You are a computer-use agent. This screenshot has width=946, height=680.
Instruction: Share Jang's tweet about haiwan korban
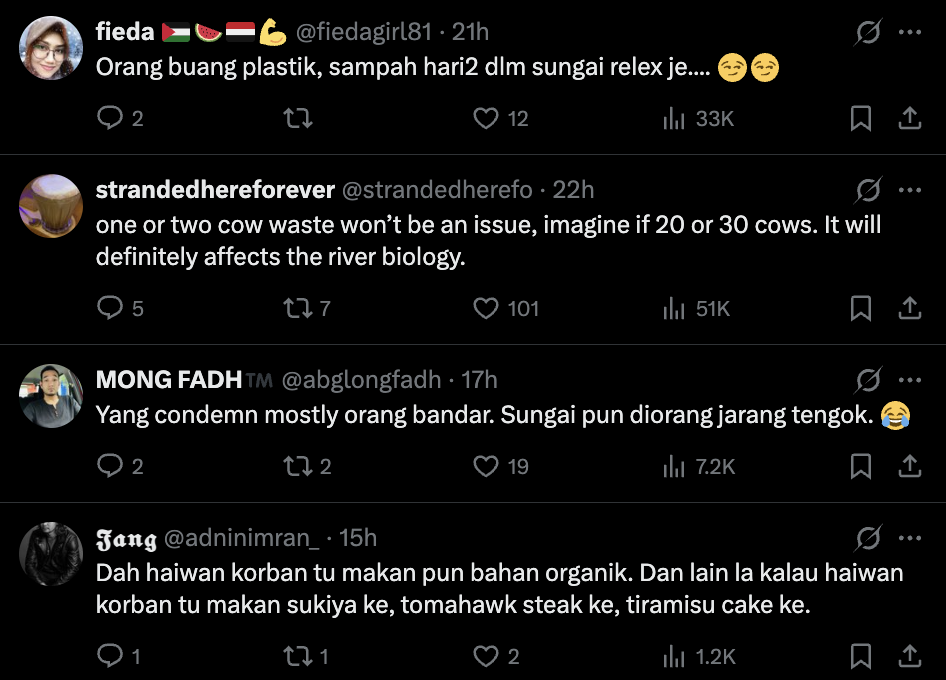[x=909, y=656]
